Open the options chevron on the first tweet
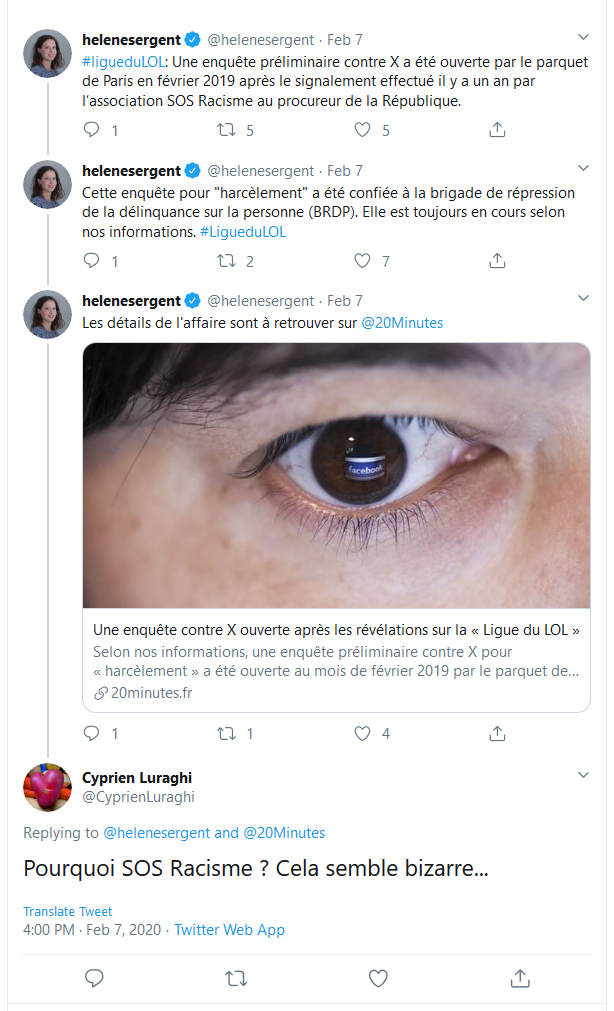 (583, 37)
